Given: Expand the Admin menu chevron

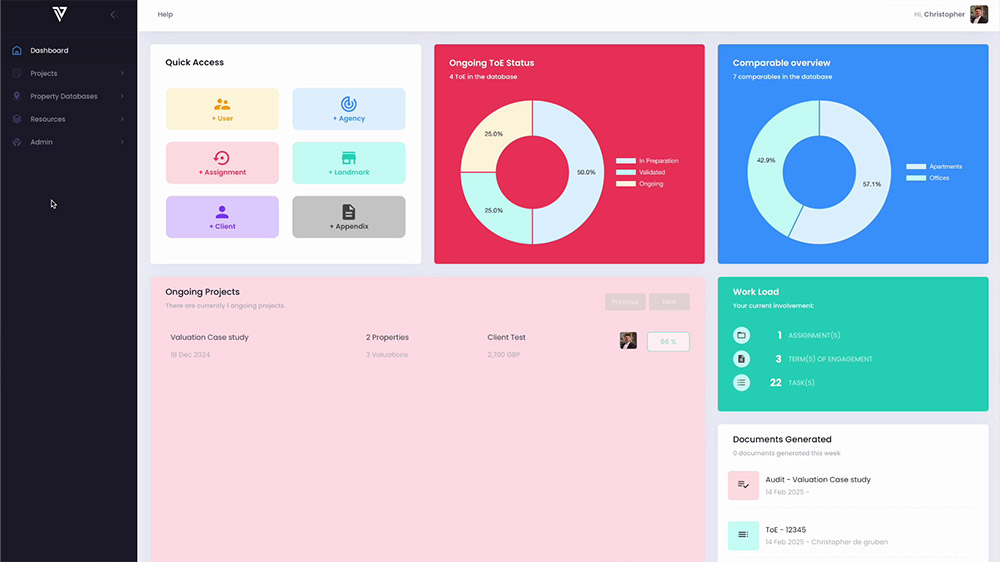Looking at the screenshot, I should pos(122,142).
